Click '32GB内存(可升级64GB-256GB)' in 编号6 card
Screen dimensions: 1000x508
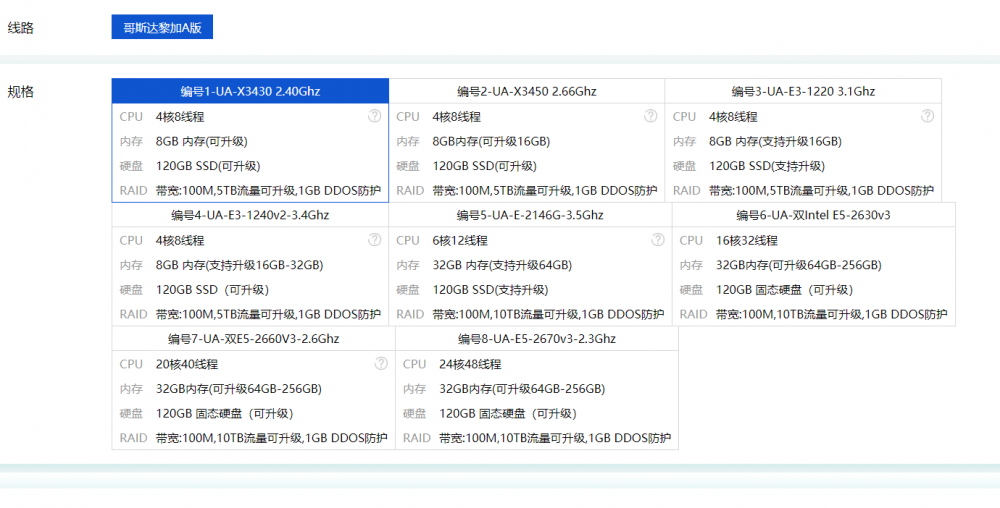pyautogui.click(x=798, y=265)
